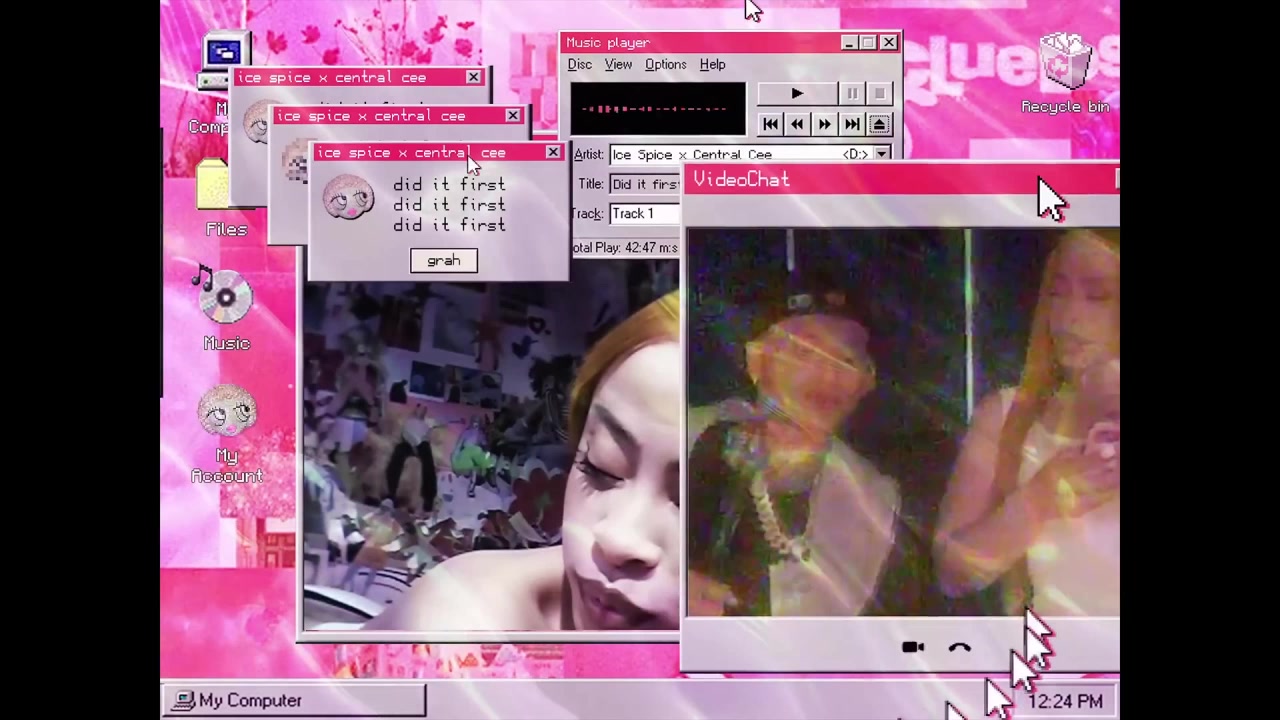The width and height of the screenshot is (1280, 720).
Task: Close the Music player window
Action: click(889, 43)
